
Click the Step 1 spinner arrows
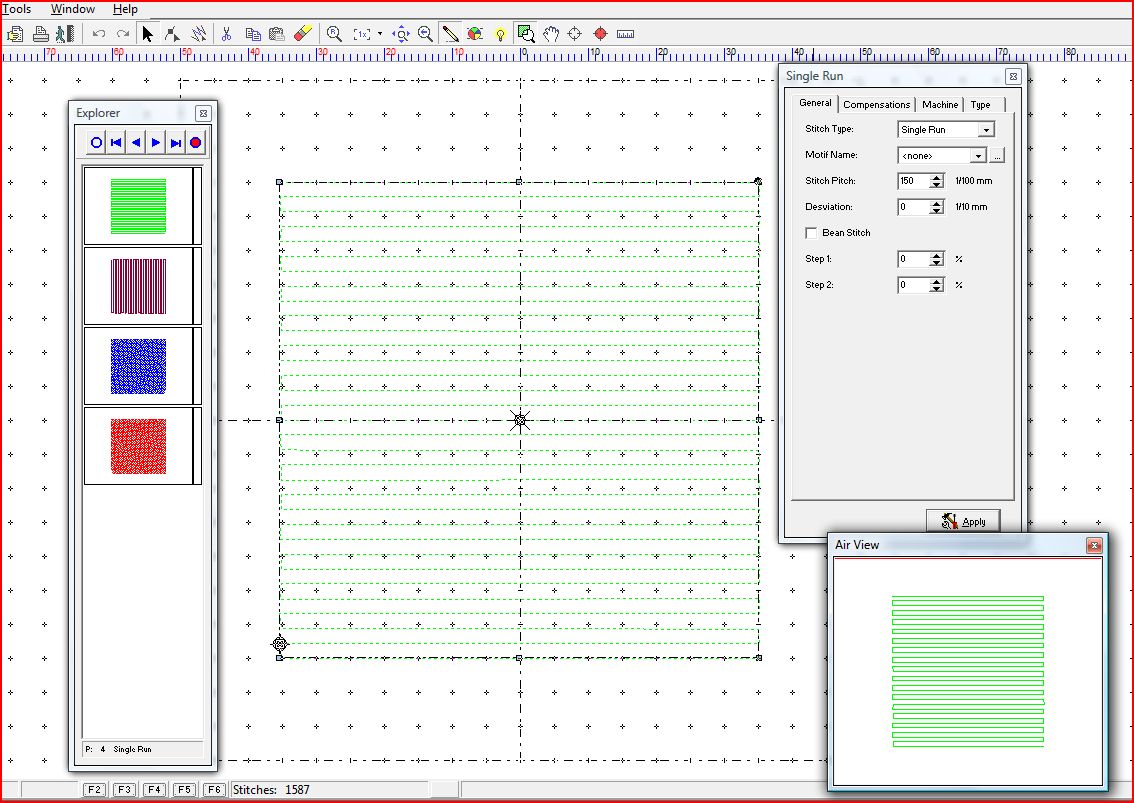[937, 260]
